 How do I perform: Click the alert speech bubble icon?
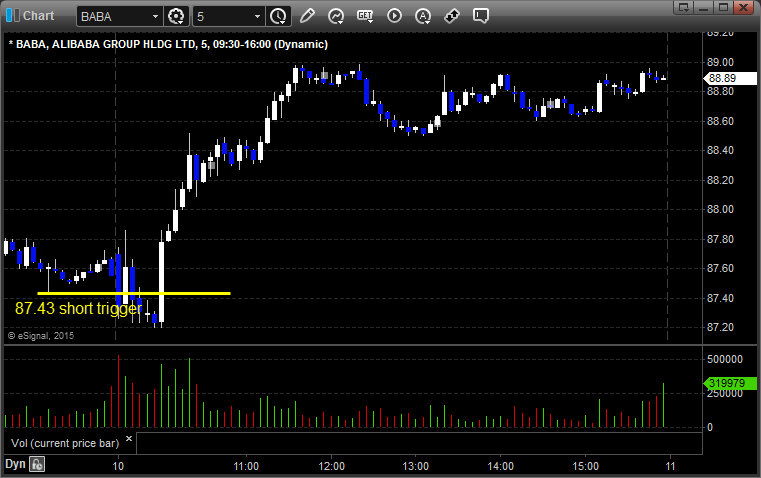(x=480, y=16)
